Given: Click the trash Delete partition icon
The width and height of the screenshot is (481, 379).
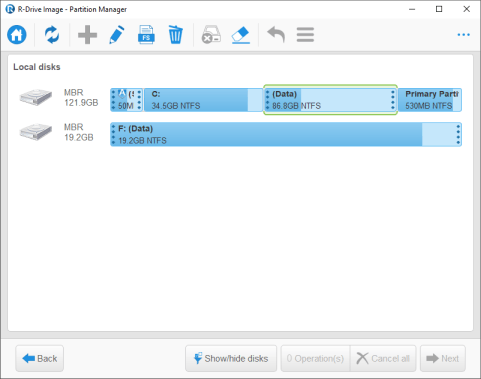Looking at the screenshot, I should pos(175,35).
